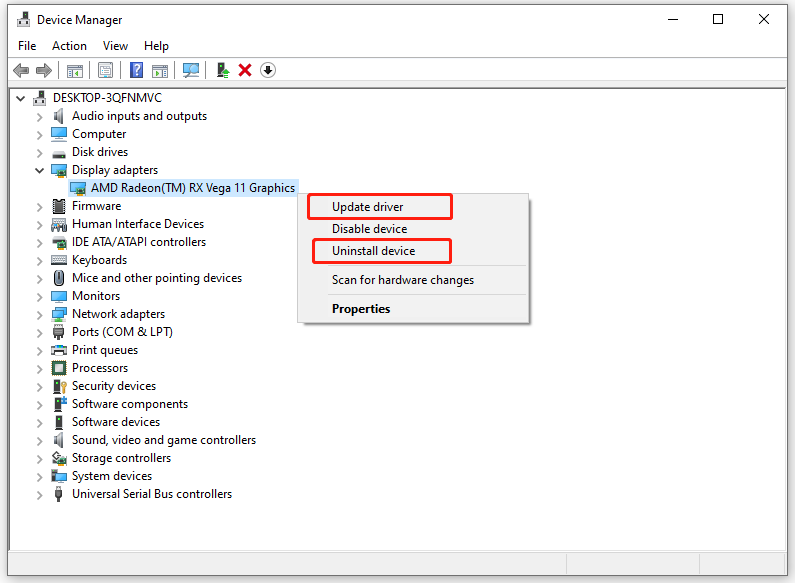Click the Audio inputs and outputs speaker icon

tap(59, 116)
